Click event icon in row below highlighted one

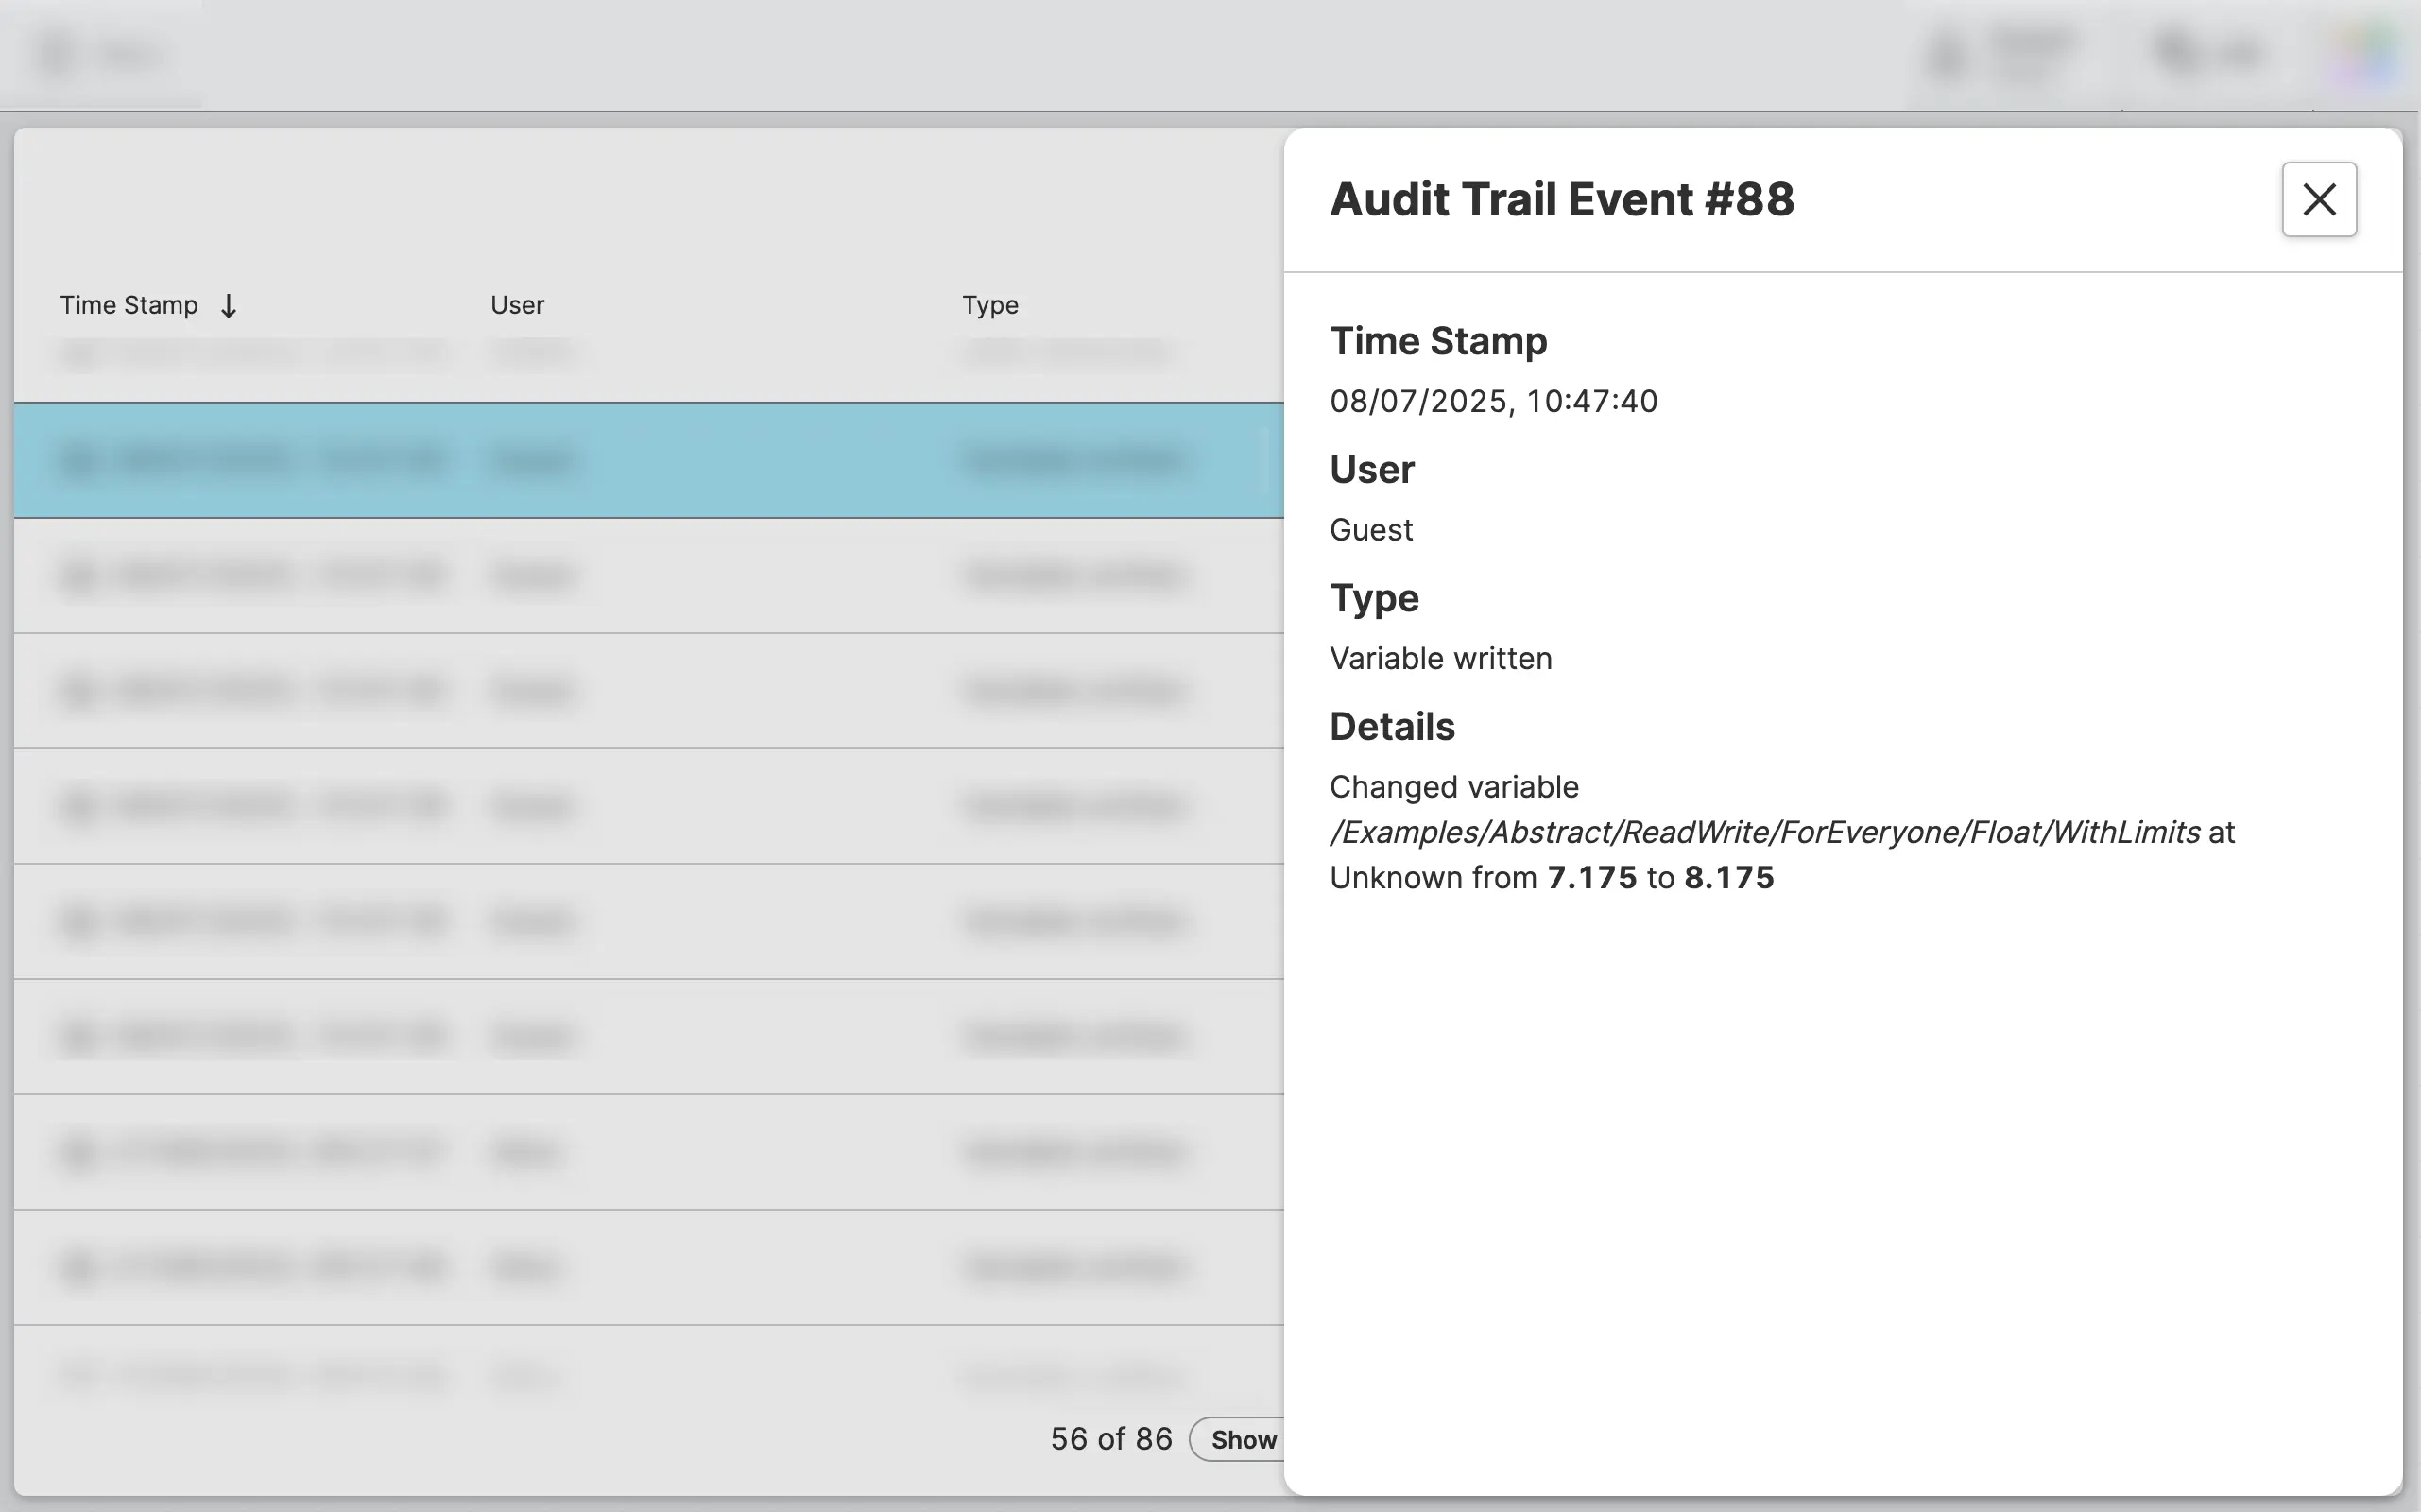(x=79, y=575)
